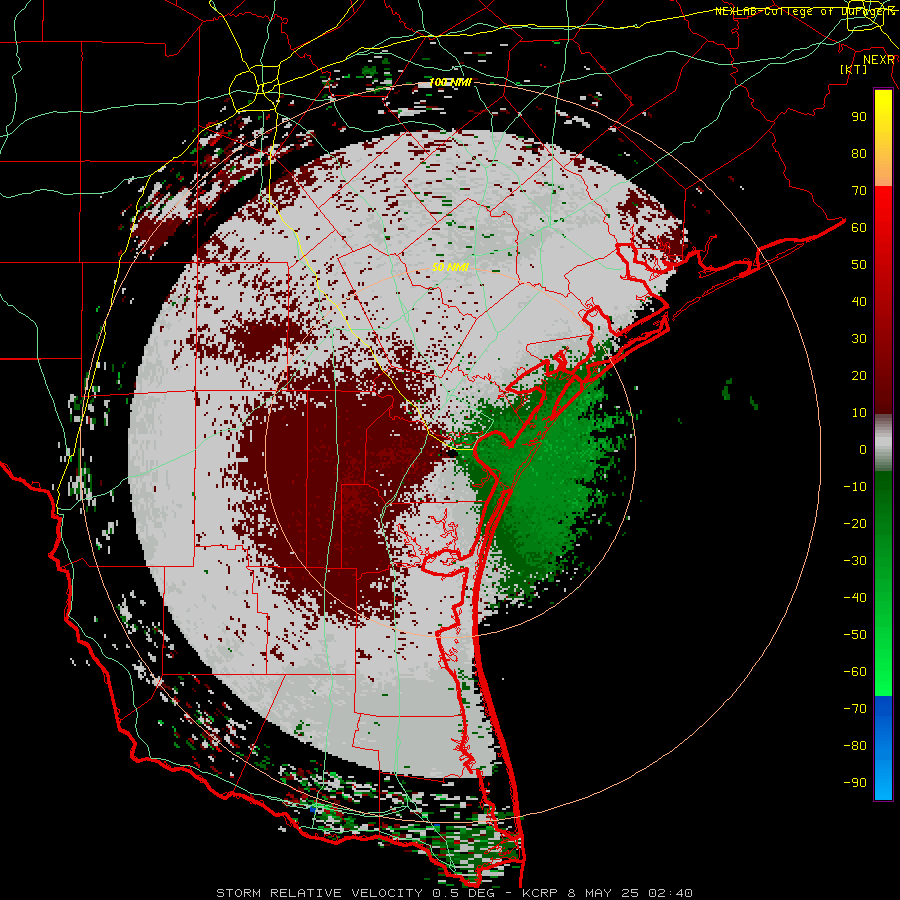
Task: Pick the blue segment of the color bar
Action: click(x=883, y=747)
